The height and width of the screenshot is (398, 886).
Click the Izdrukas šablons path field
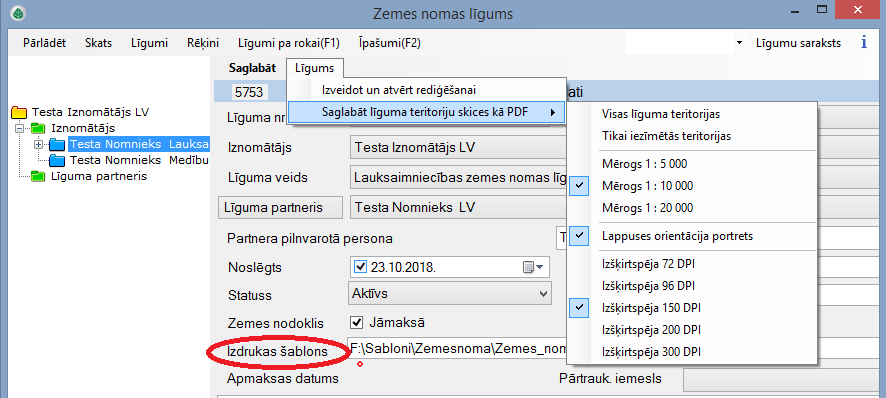click(x=458, y=349)
